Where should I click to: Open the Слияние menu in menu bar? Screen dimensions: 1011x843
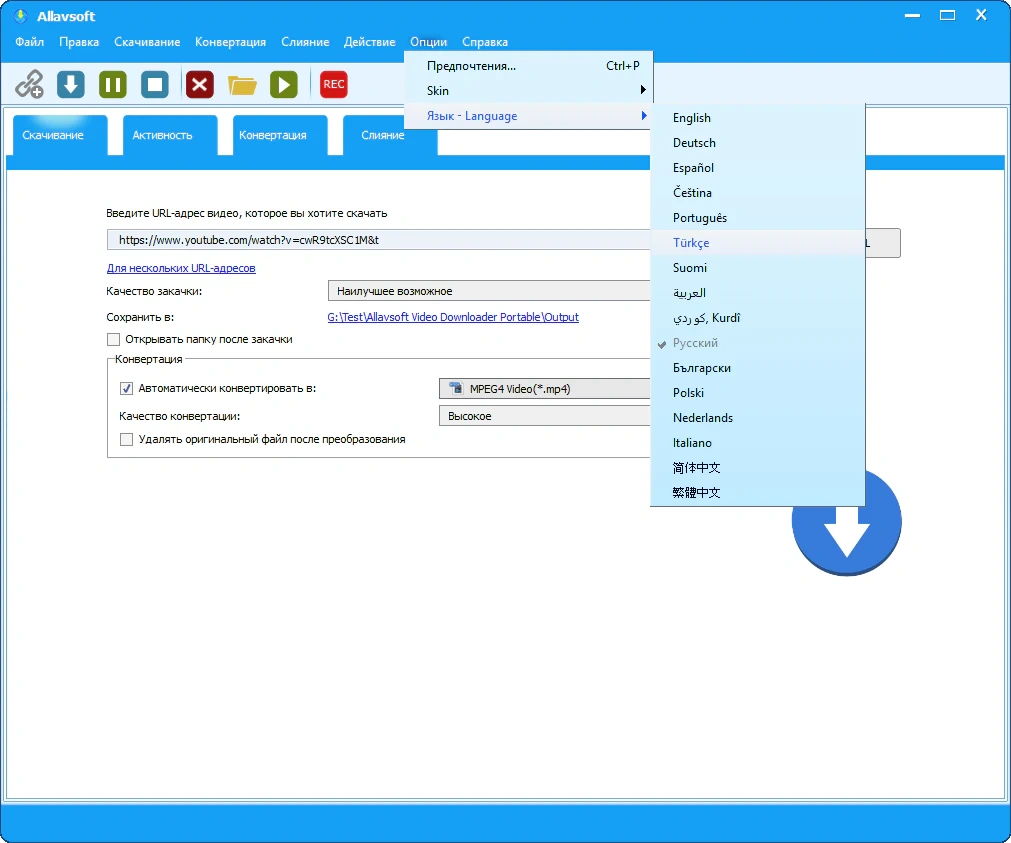tap(305, 42)
